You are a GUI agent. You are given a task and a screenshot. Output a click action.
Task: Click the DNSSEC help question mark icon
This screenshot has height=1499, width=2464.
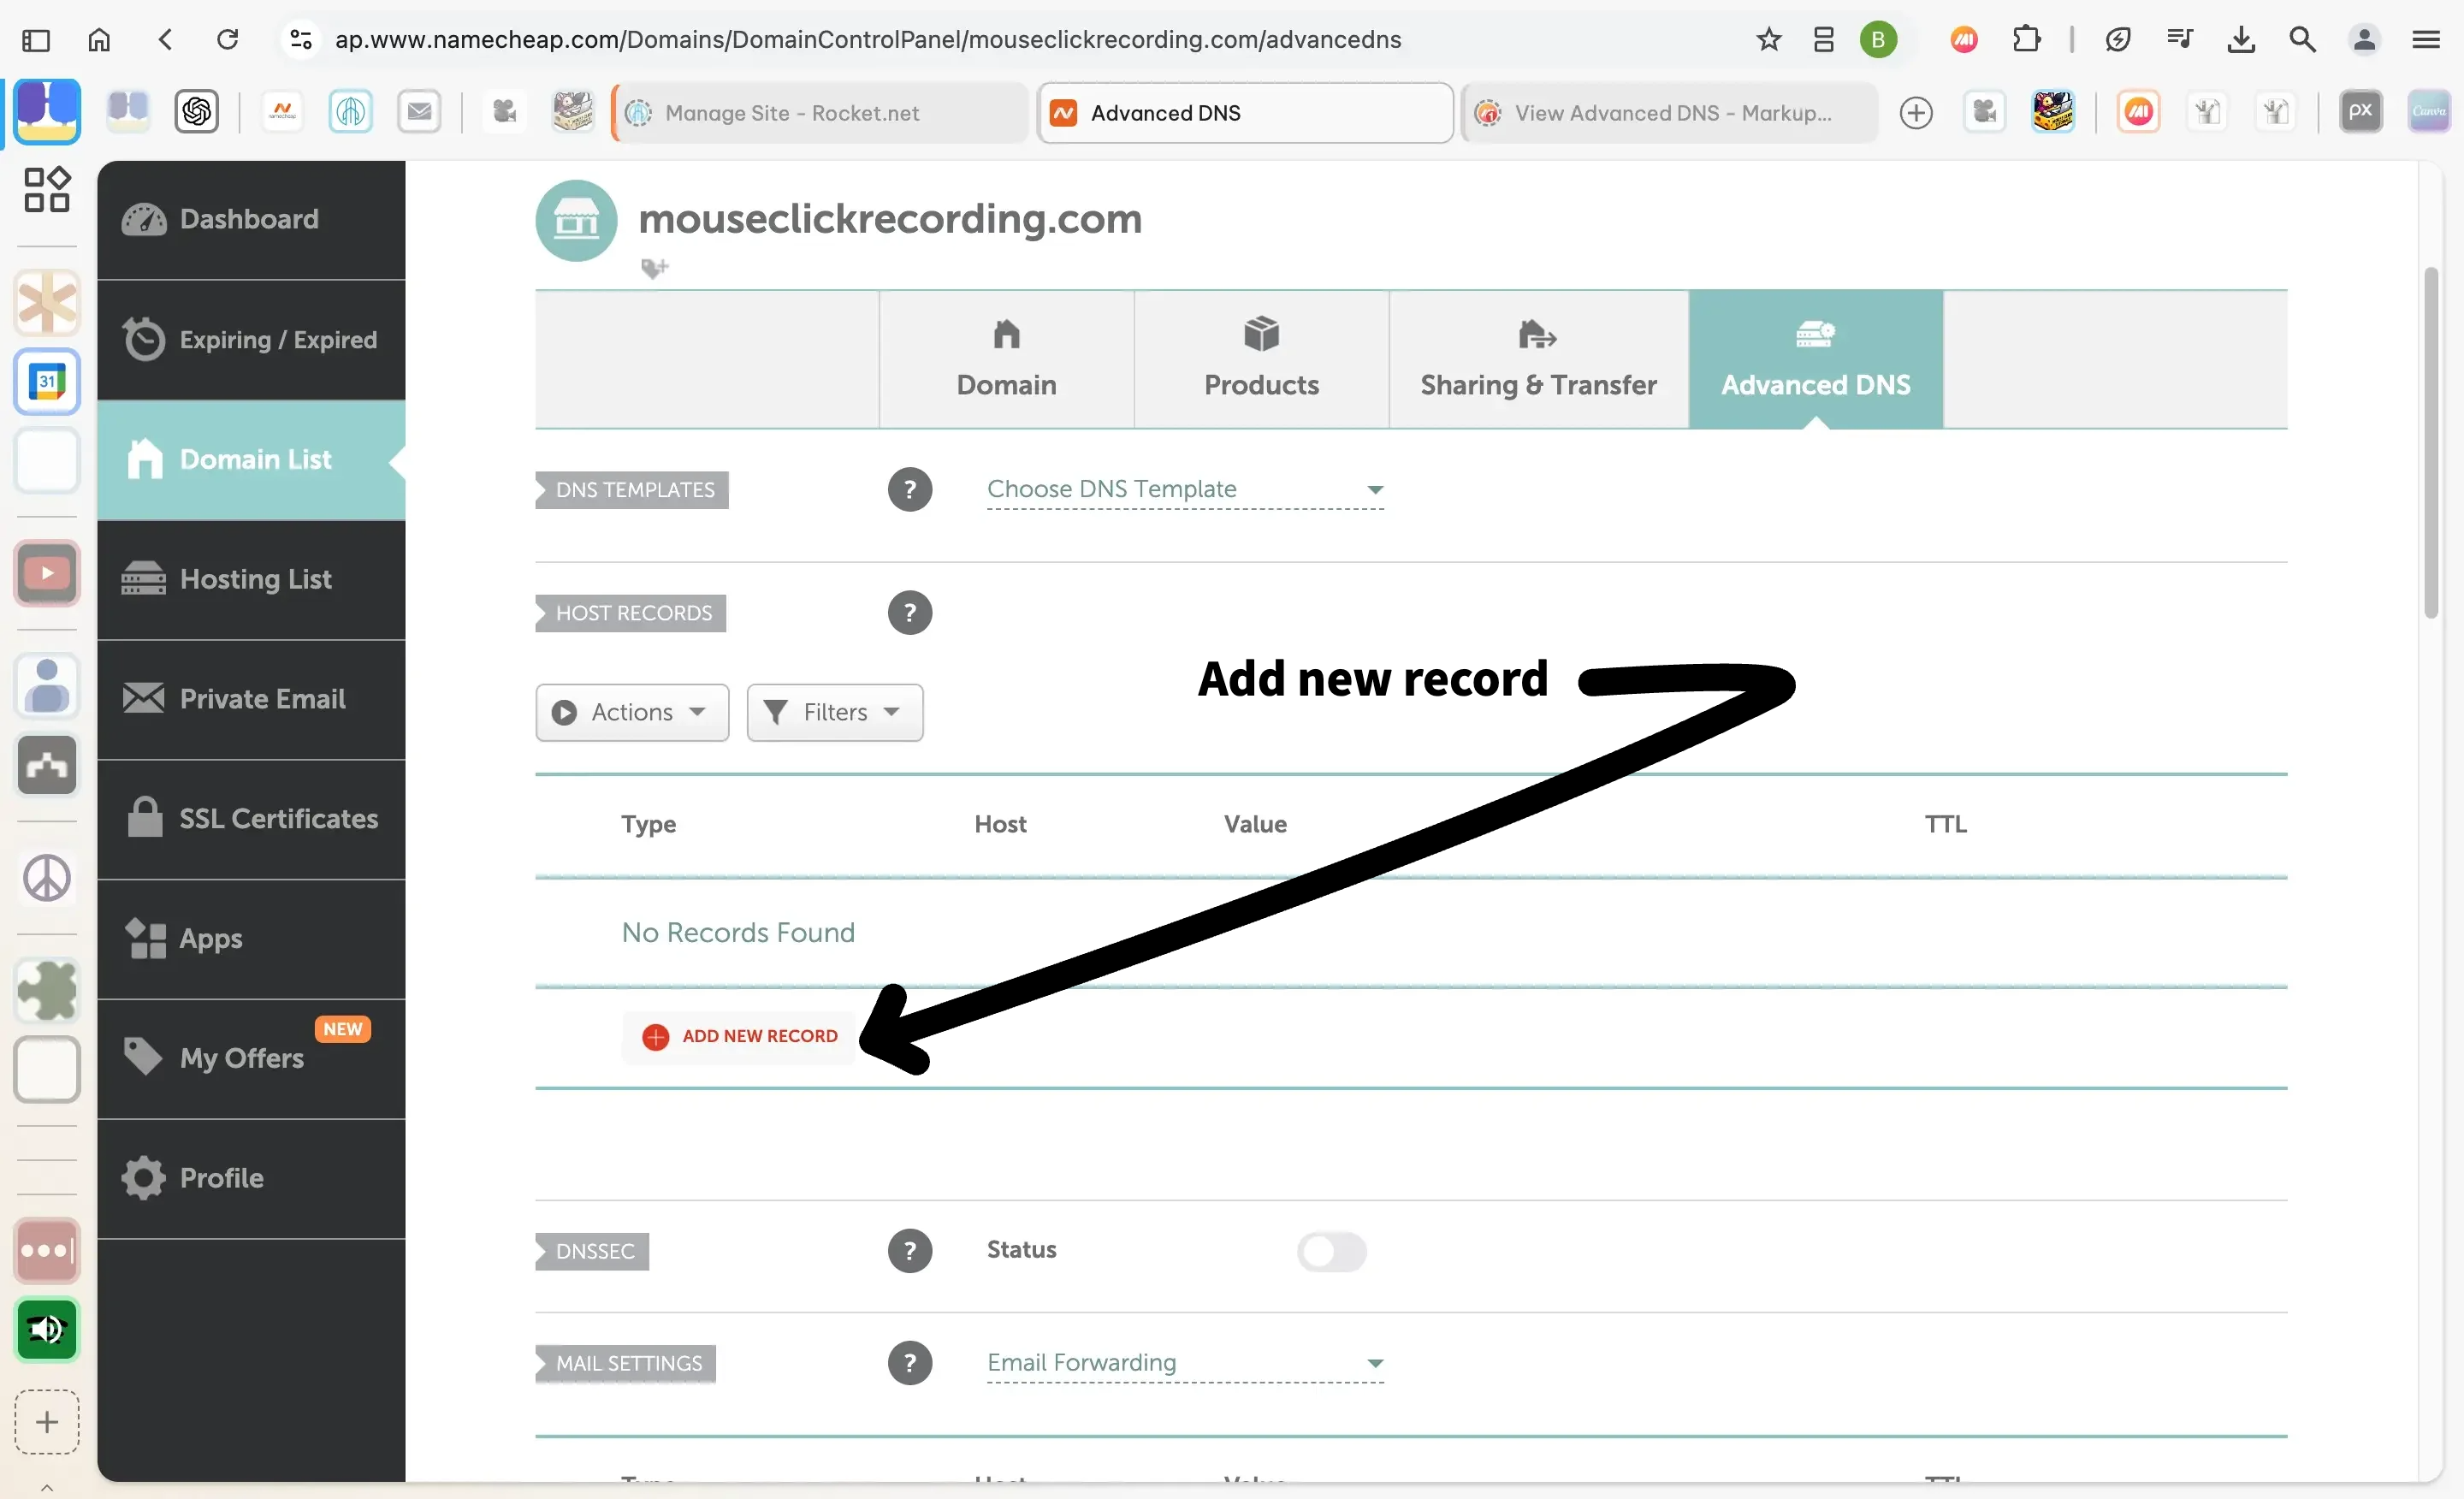click(x=909, y=1251)
